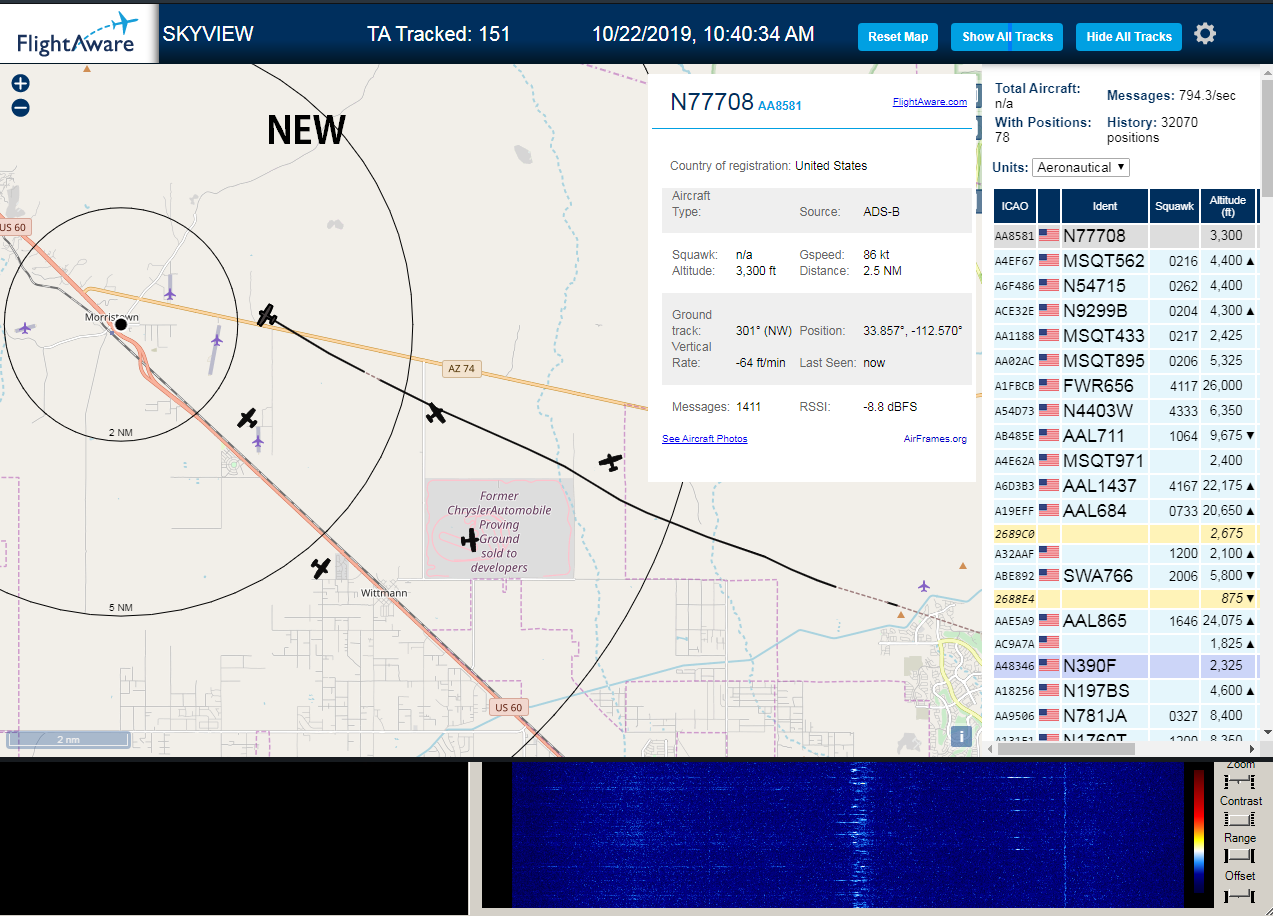Select the black aircraft left of the info panel
The image size is (1273, 917).
tap(610, 461)
